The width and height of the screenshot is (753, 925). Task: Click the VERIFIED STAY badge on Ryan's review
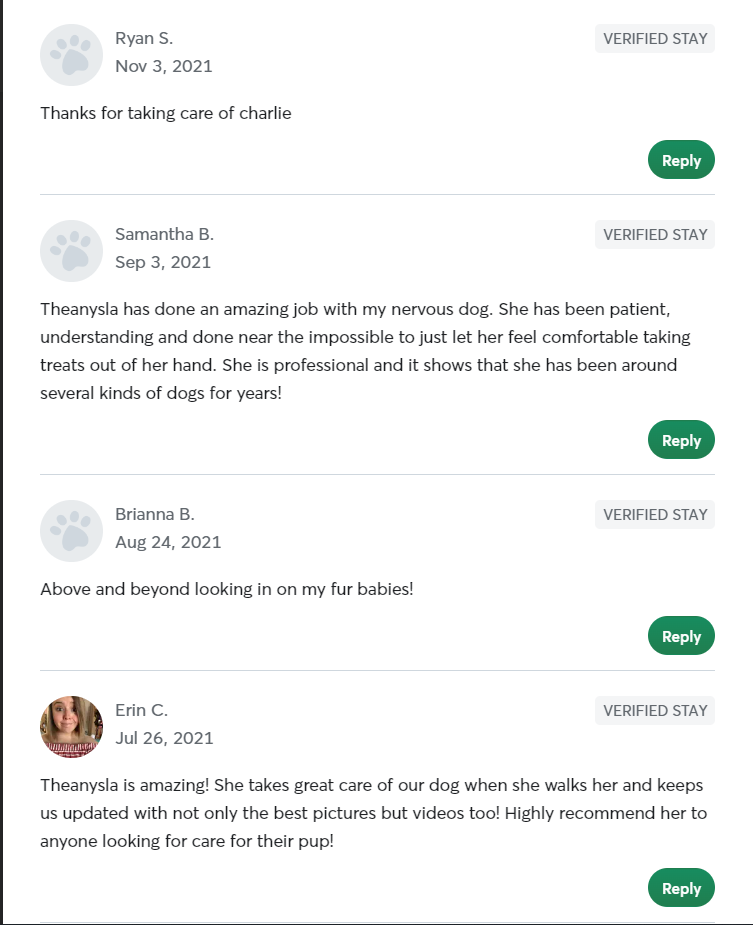654,38
